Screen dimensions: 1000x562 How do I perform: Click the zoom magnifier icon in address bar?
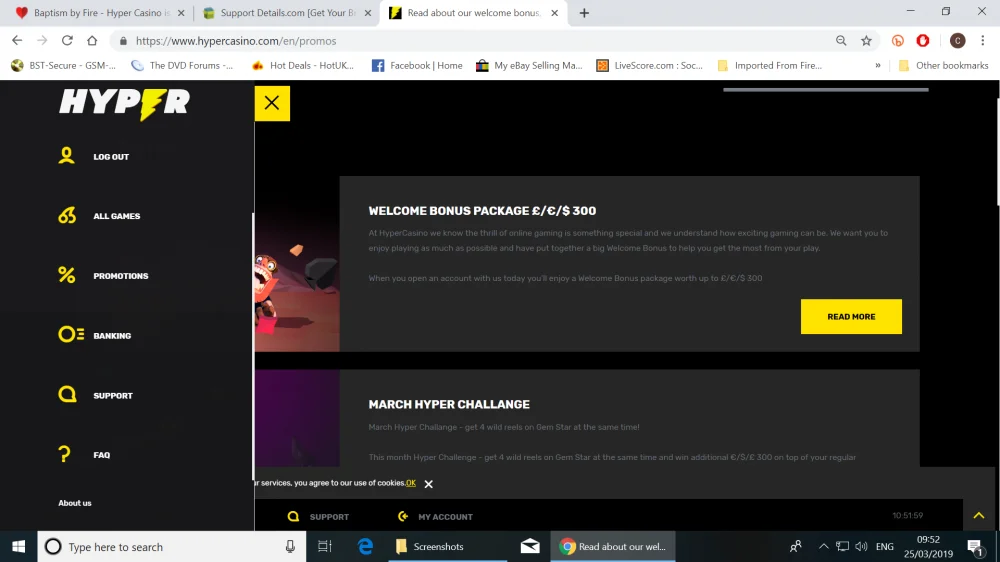point(841,41)
